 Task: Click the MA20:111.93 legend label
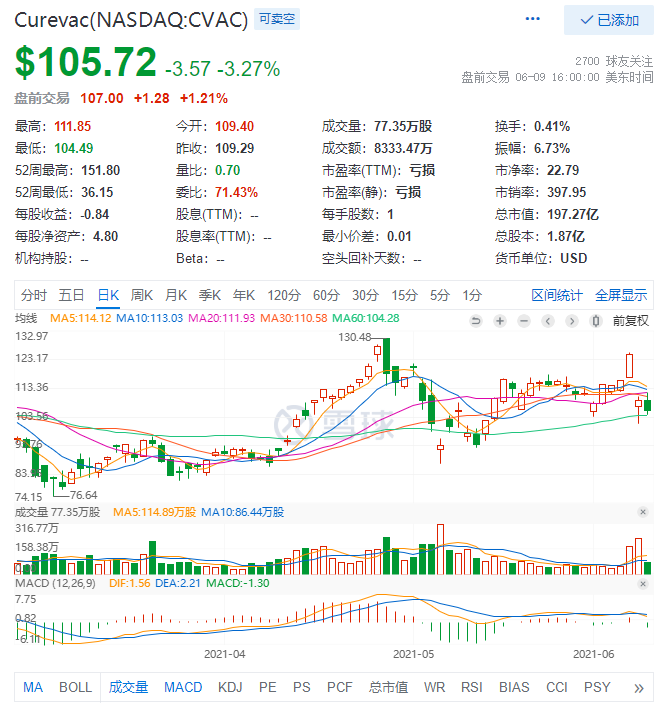[221, 318]
